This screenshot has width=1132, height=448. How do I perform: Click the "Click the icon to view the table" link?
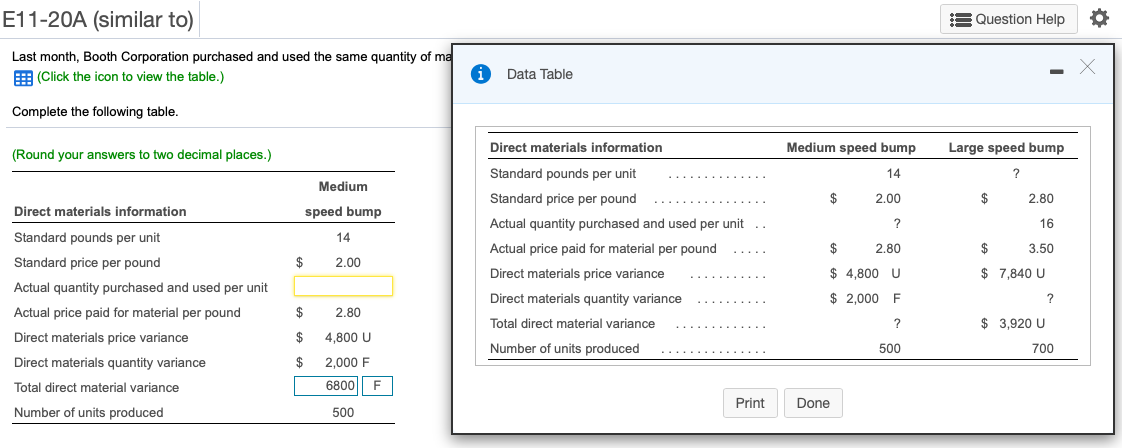pos(130,77)
